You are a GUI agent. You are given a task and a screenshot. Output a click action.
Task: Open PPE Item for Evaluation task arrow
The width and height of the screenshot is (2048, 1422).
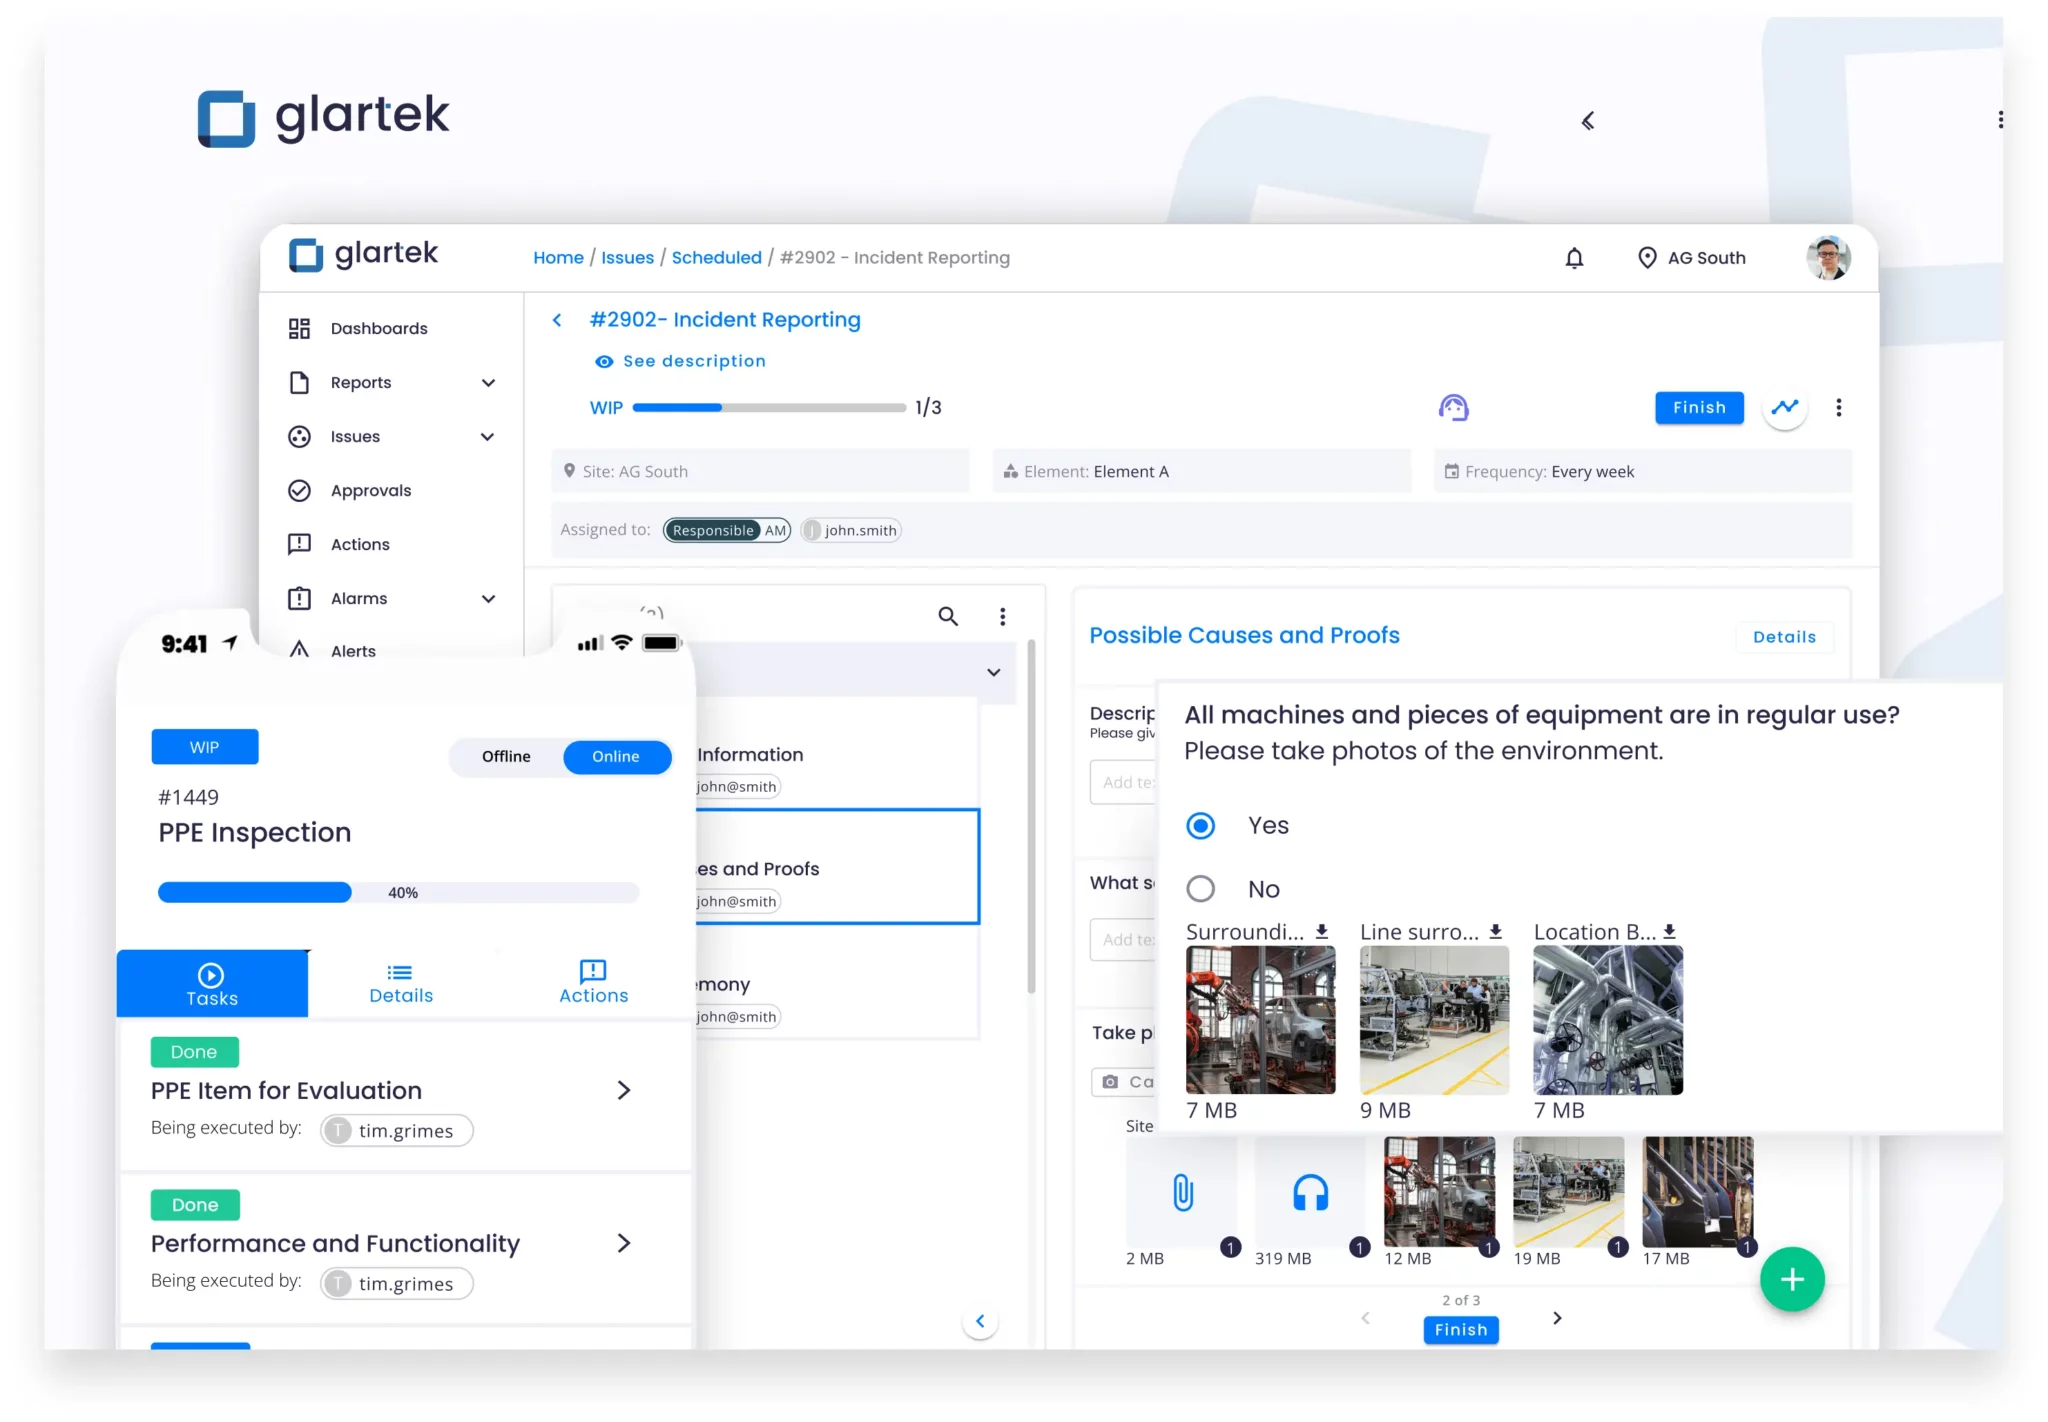point(624,1090)
